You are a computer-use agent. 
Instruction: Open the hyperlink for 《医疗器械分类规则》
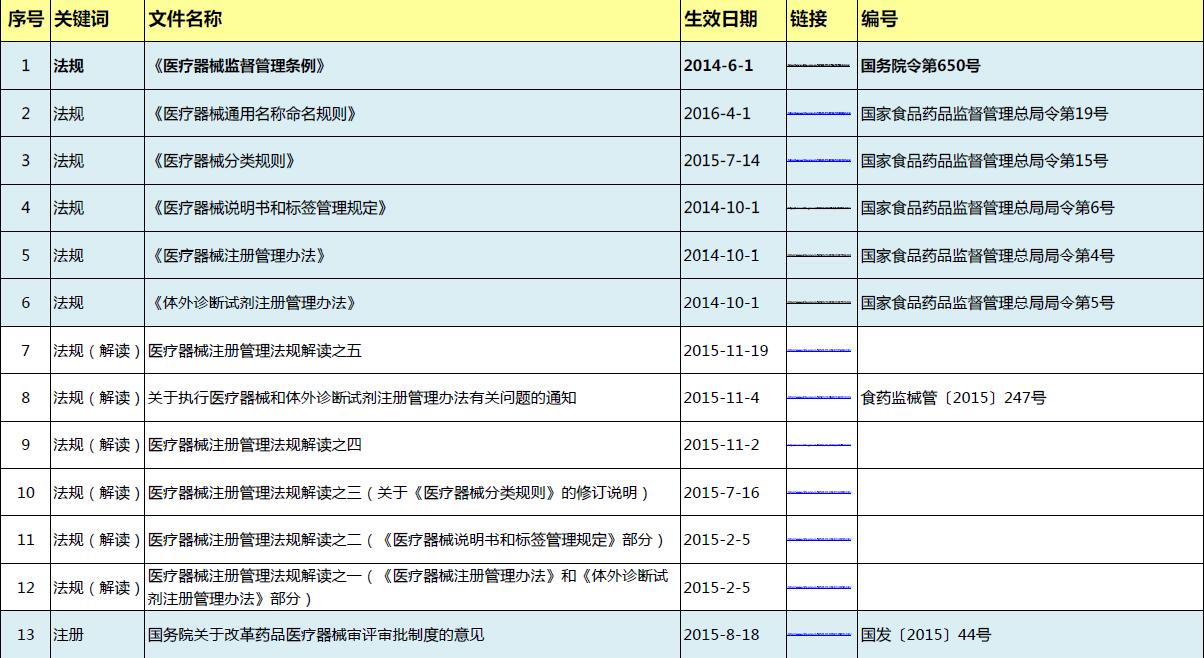pos(819,161)
